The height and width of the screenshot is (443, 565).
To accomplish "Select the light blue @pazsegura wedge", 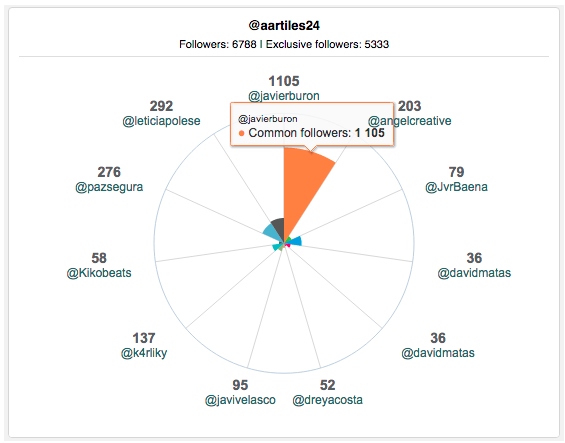I will coord(272,234).
